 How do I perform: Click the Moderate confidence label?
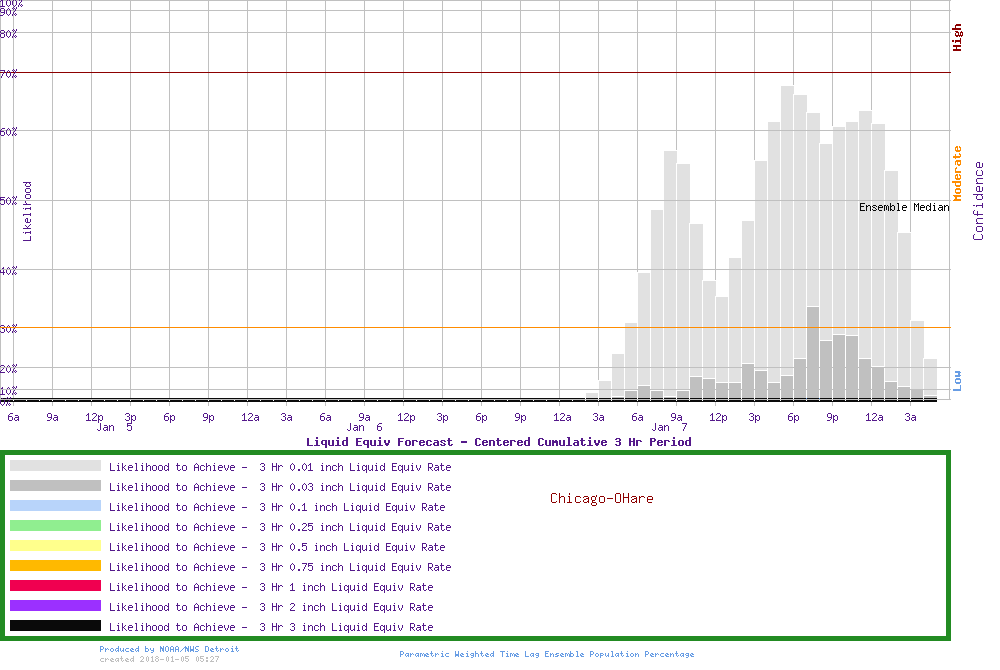pos(957,174)
